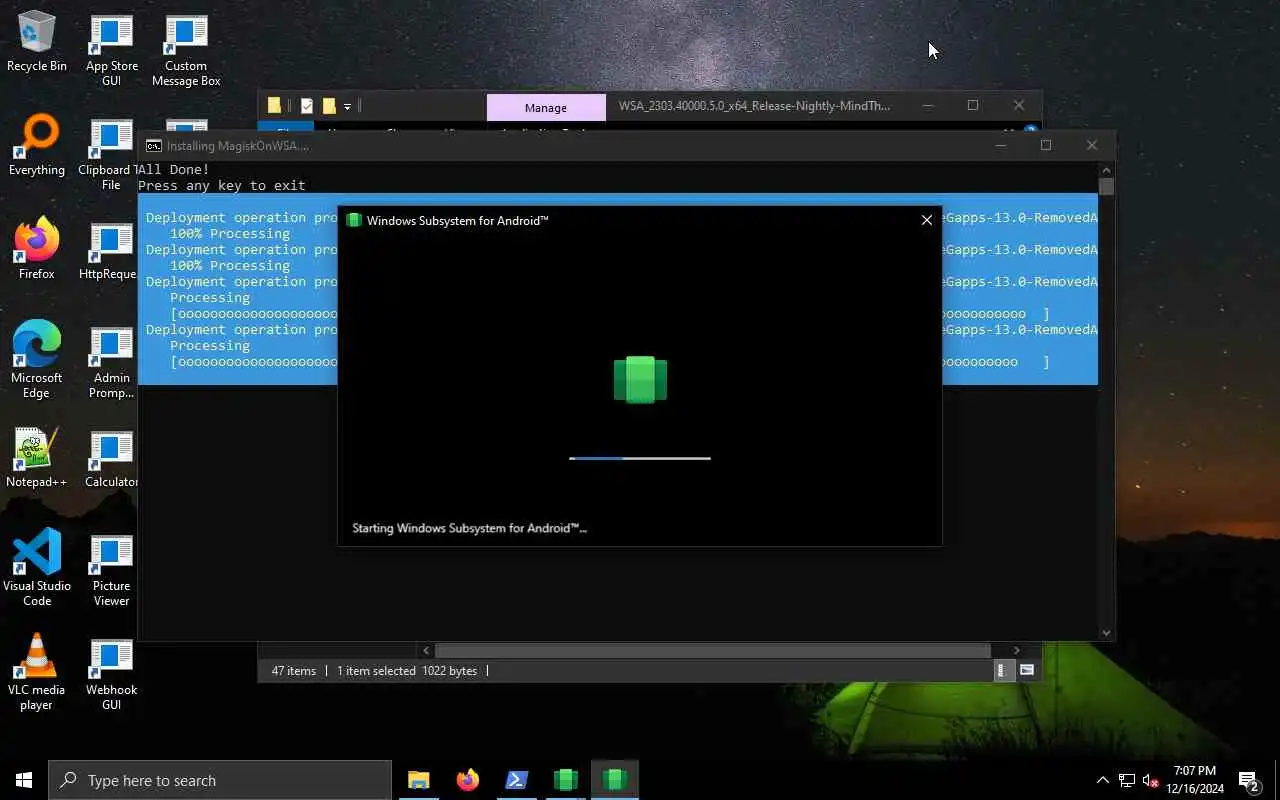Switch Explorer to large icons view

pyautogui.click(x=1027, y=671)
